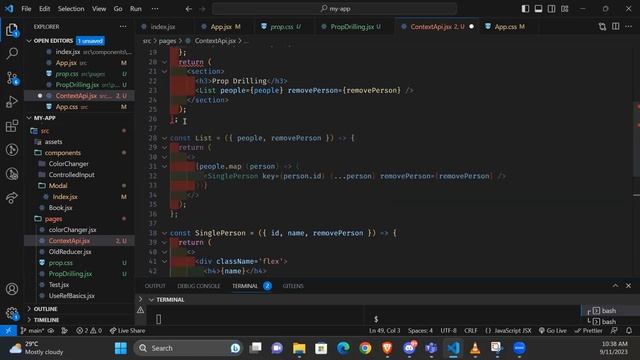Click the VLC icon in taskbar
Screen dimensions: 640x360
(x=475, y=348)
